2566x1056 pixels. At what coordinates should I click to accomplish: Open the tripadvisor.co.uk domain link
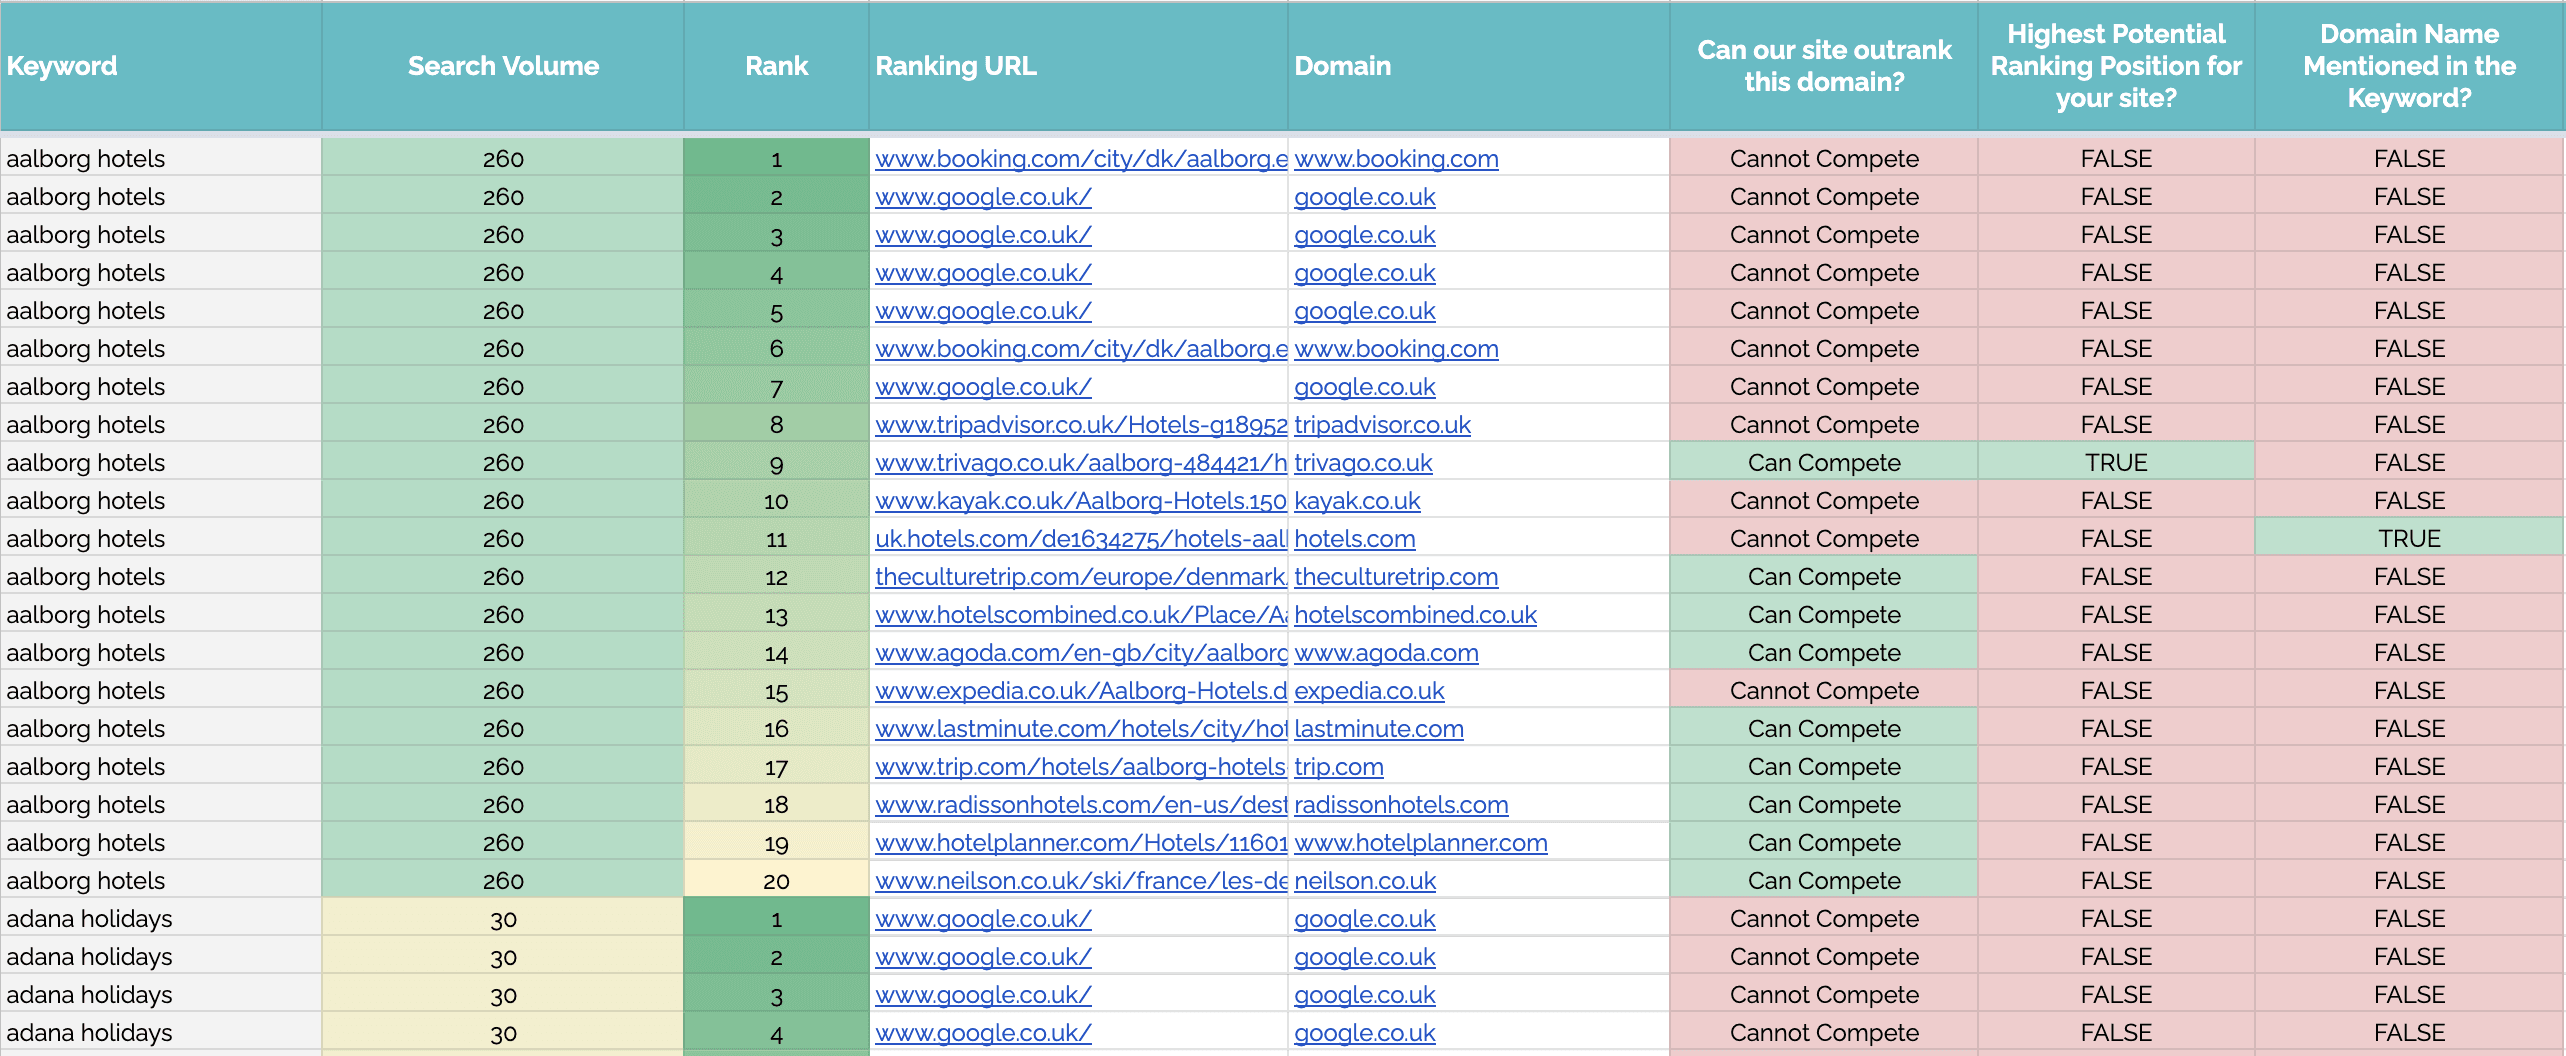(1382, 425)
